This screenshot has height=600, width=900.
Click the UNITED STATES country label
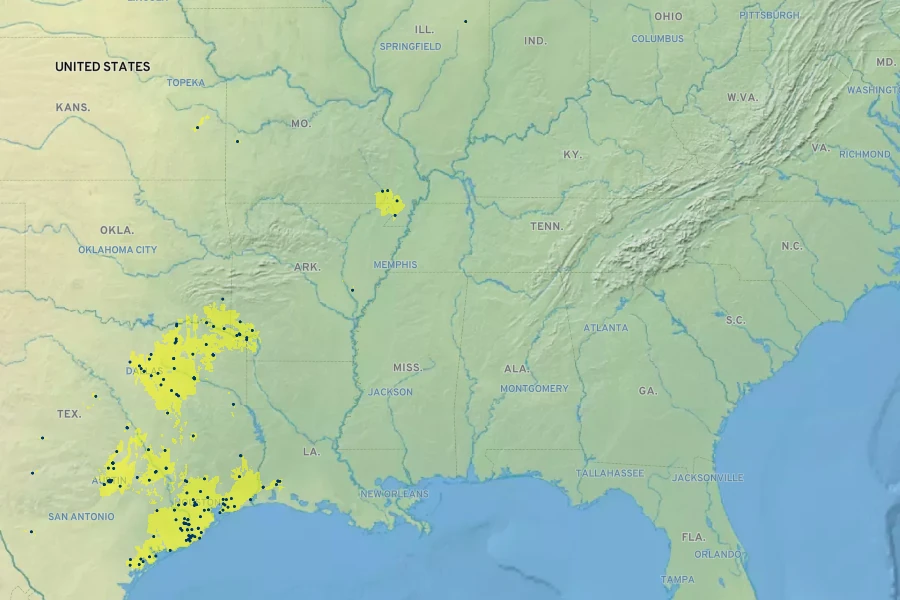tap(102, 67)
